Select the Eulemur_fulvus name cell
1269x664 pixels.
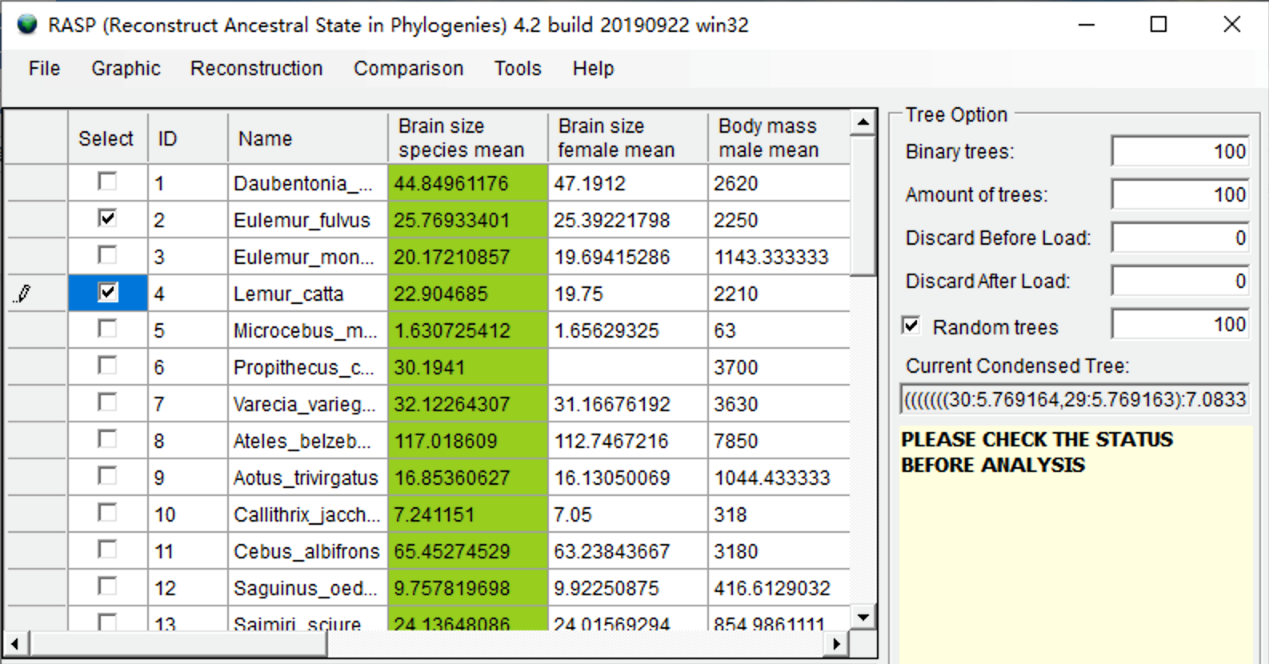(308, 220)
